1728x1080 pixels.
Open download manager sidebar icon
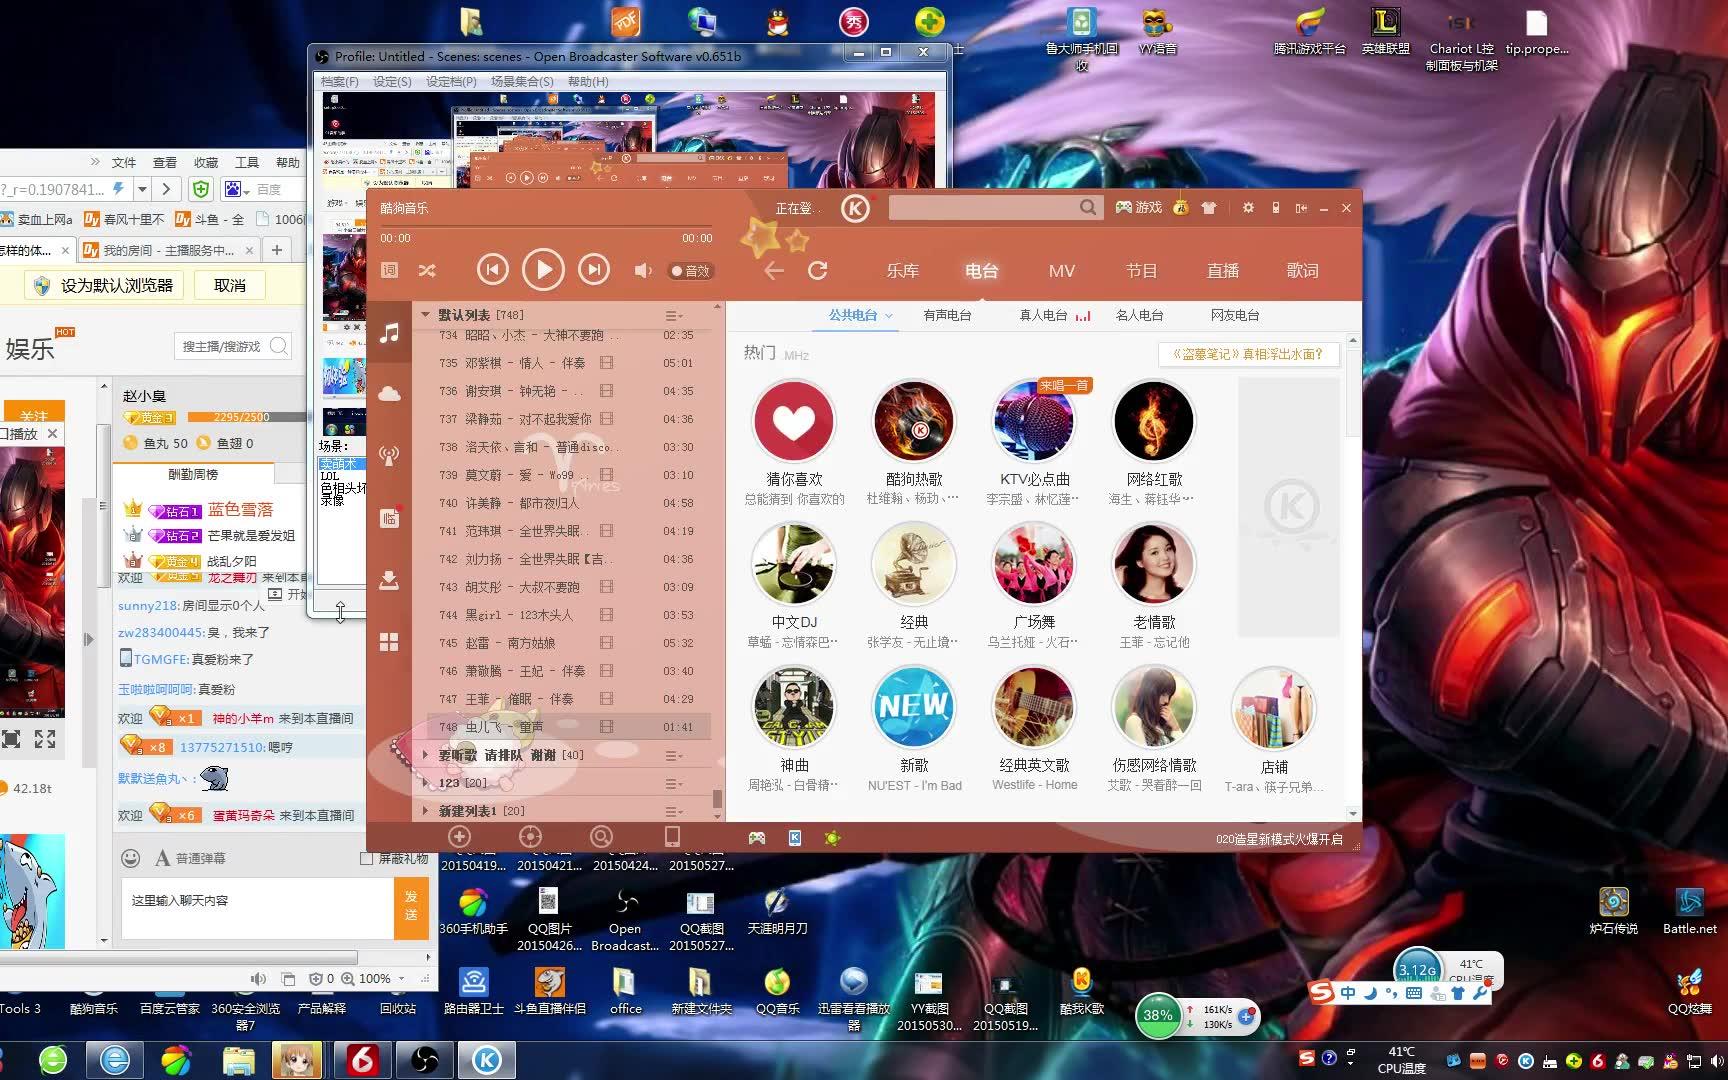tap(389, 580)
